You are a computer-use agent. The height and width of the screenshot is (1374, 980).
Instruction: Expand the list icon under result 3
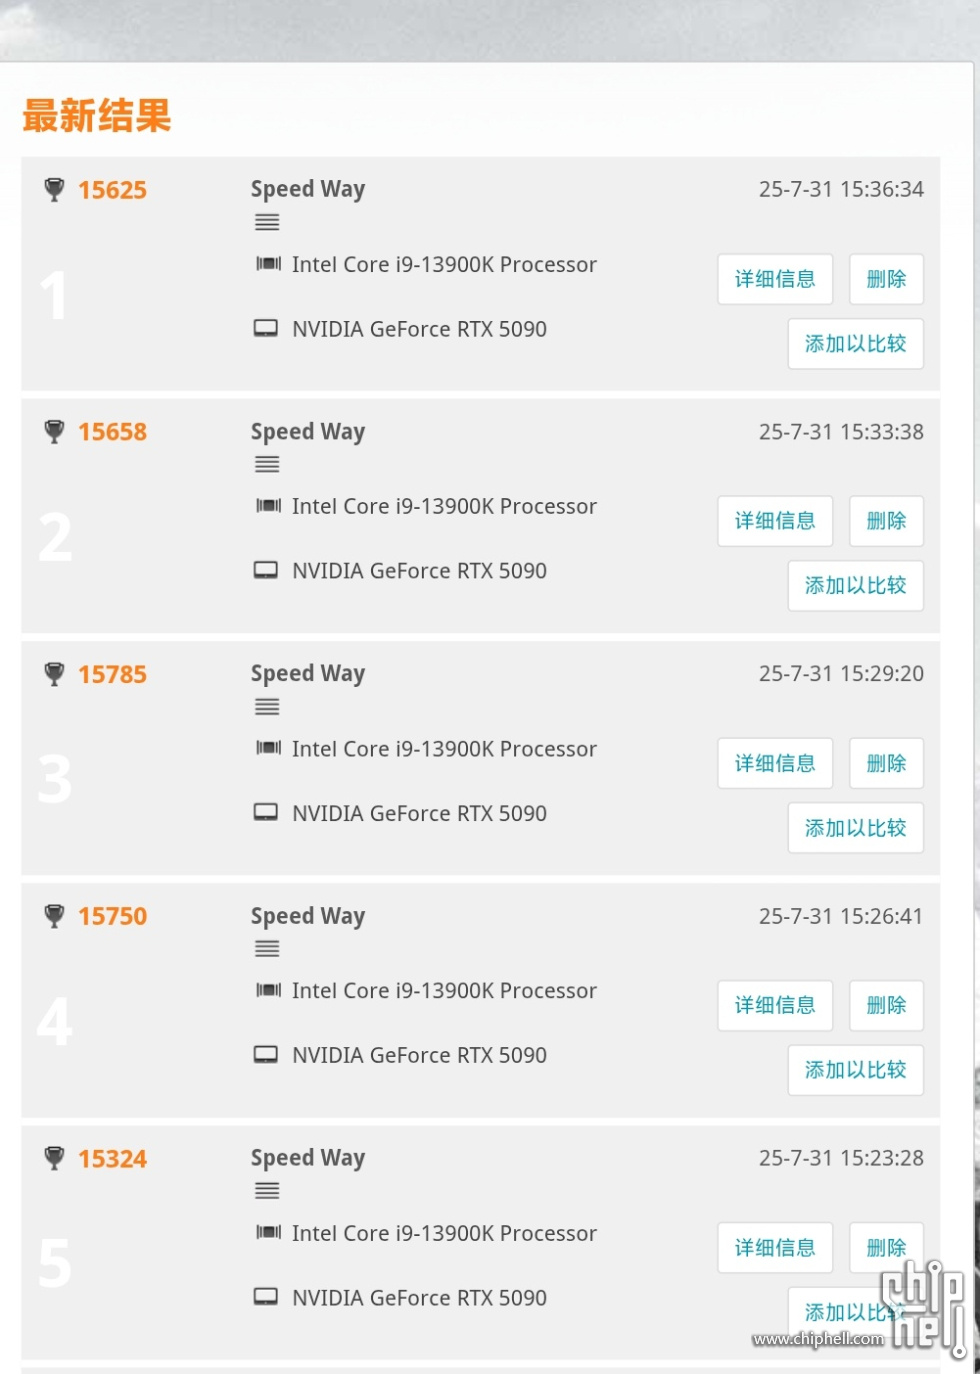pos(267,707)
